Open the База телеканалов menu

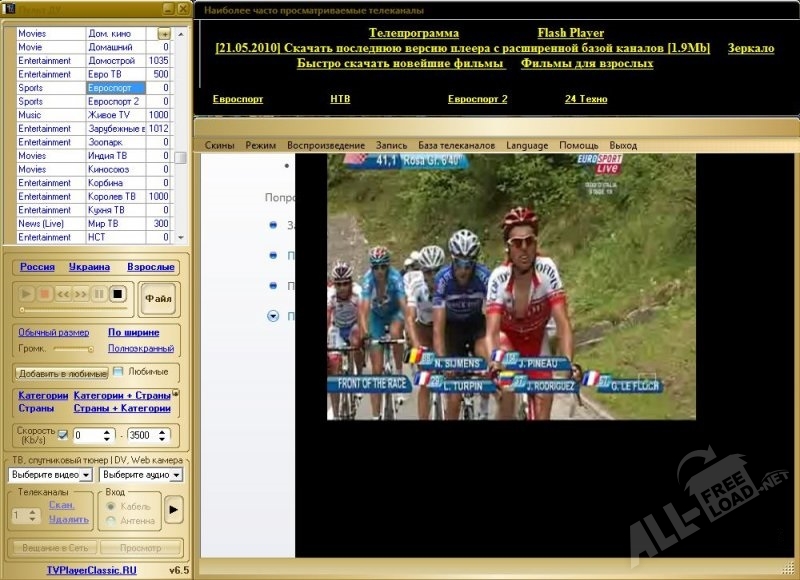coord(456,145)
